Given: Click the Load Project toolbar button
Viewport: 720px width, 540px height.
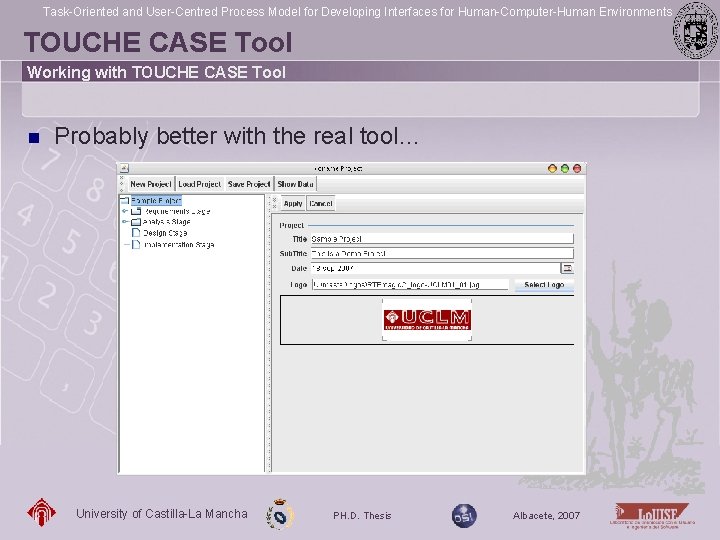Looking at the screenshot, I should tap(200, 184).
